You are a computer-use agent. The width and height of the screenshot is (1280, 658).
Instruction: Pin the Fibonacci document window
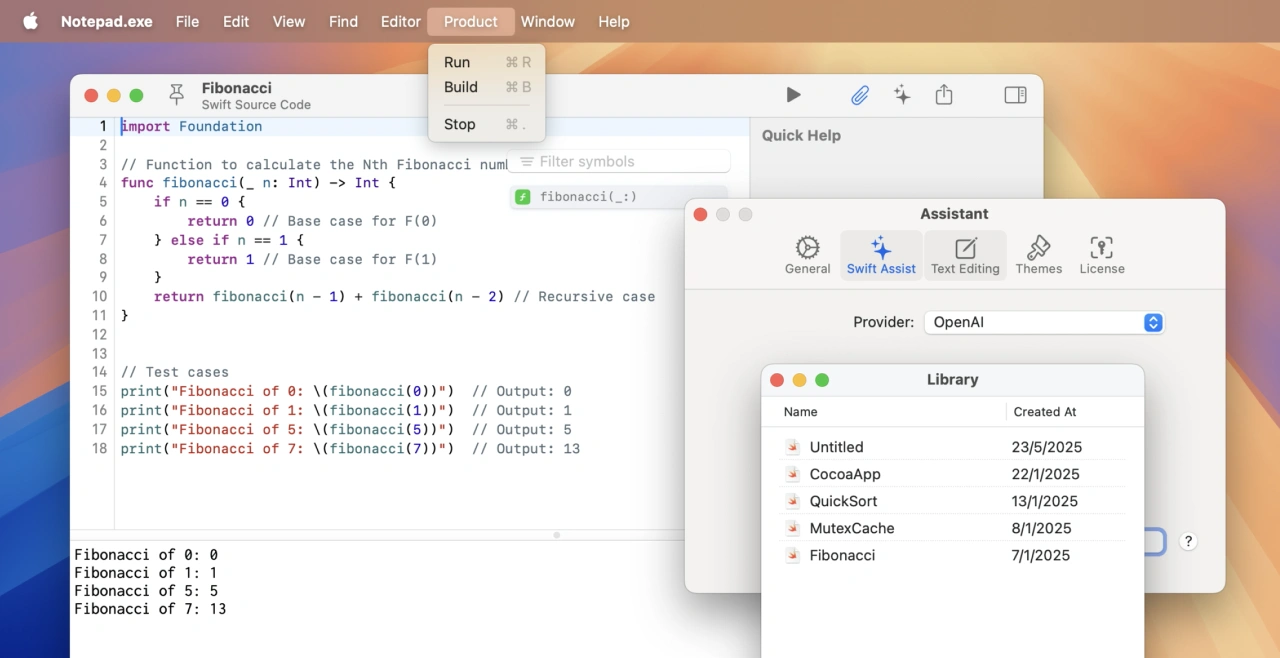coord(177,95)
